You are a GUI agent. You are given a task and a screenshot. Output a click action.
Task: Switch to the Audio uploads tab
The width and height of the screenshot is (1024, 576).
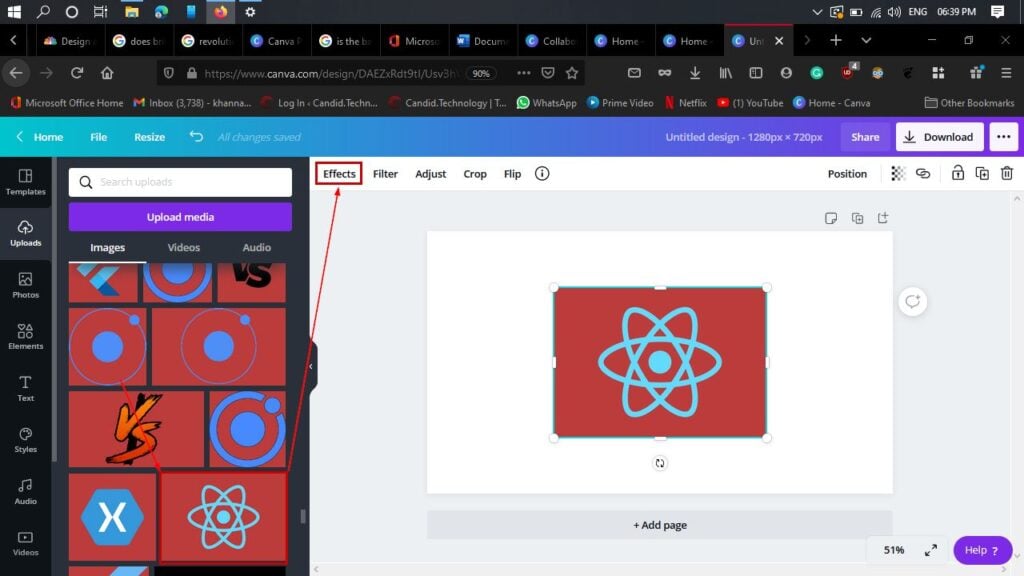257,248
